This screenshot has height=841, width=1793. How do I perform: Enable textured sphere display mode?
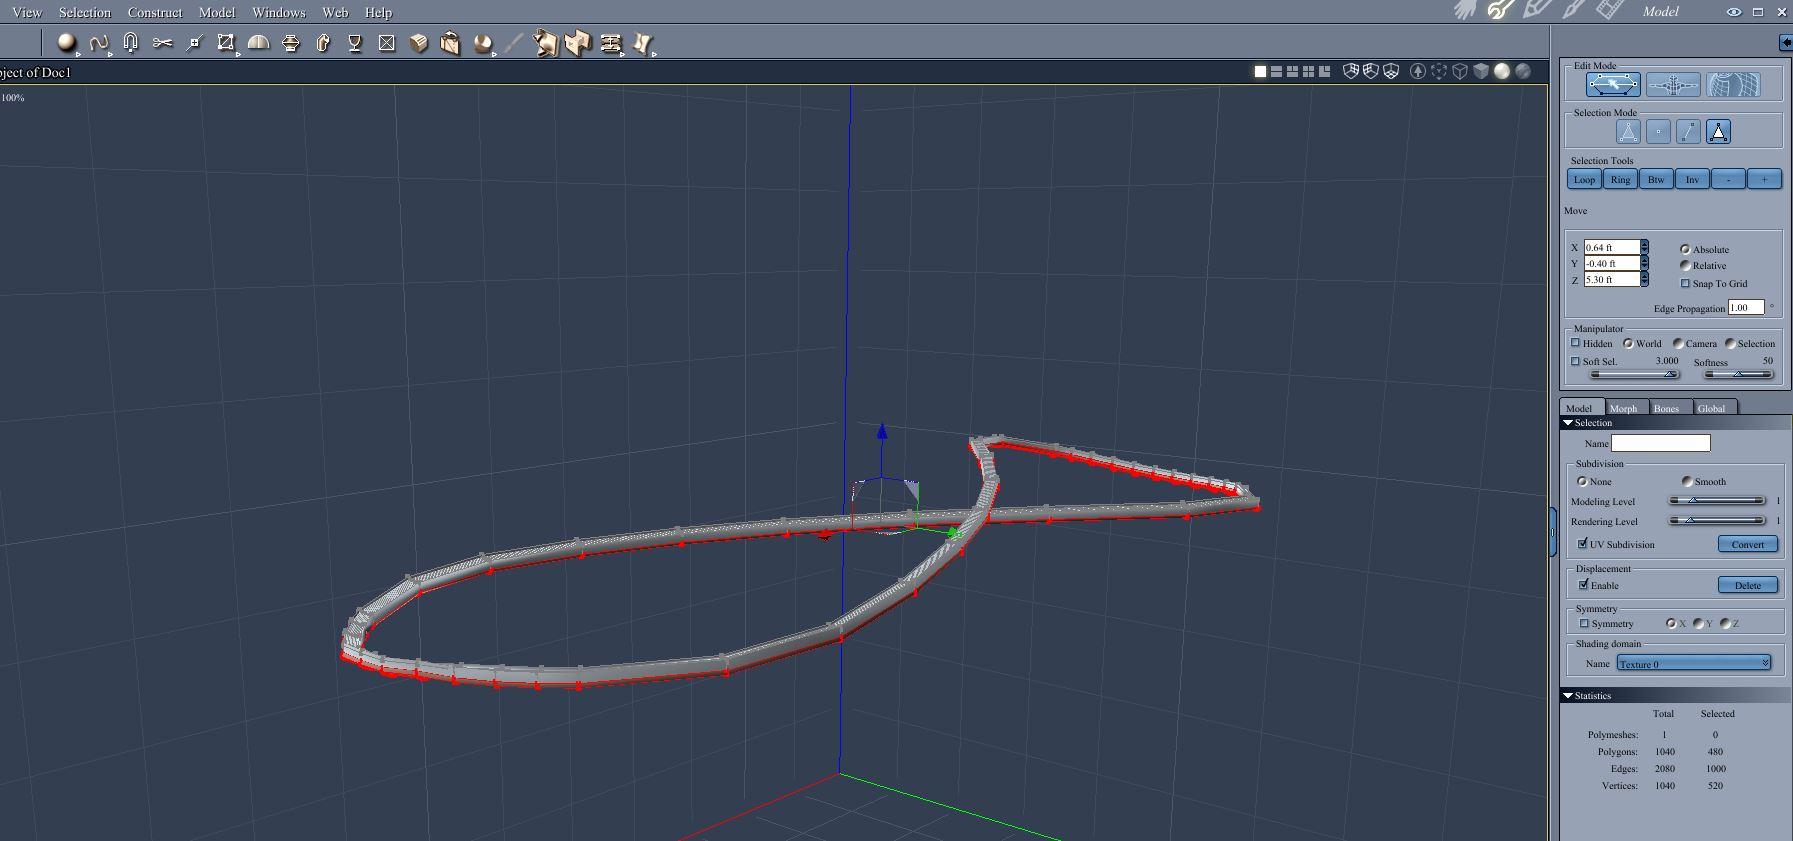(1523, 71)
